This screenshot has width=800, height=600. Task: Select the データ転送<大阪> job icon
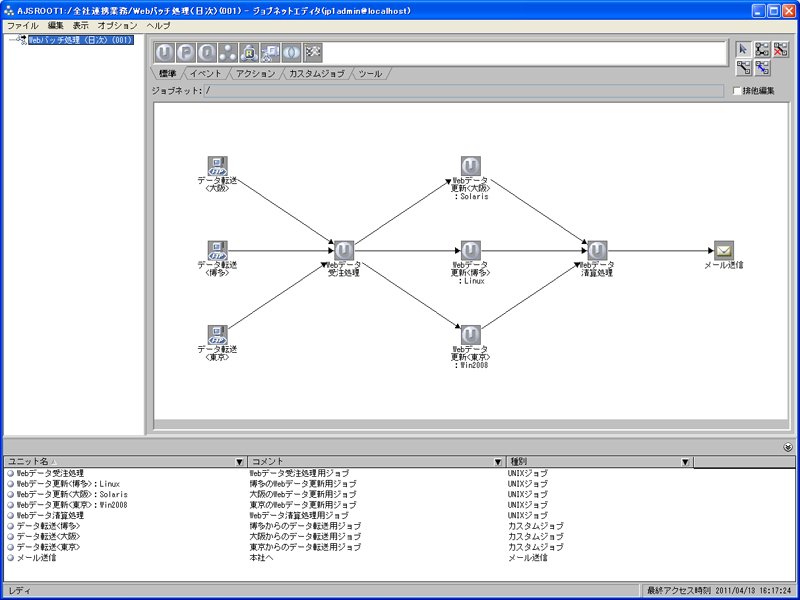click(217, 166)
